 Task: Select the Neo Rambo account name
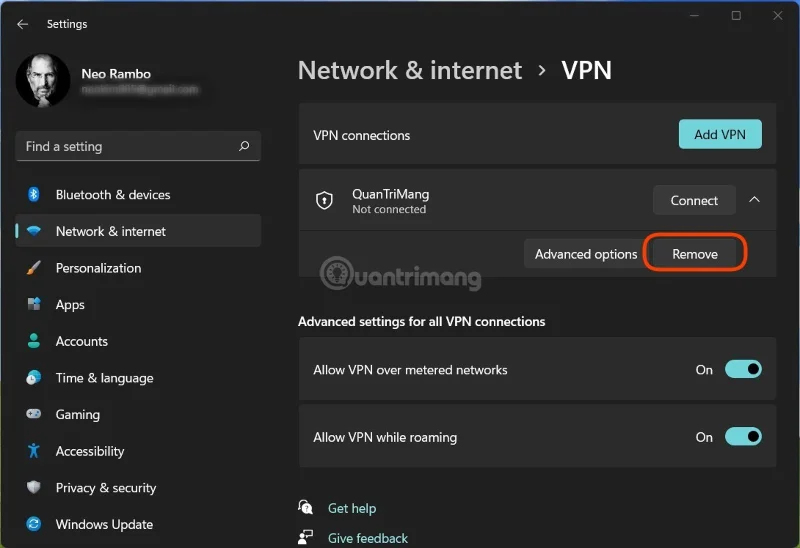116,74
